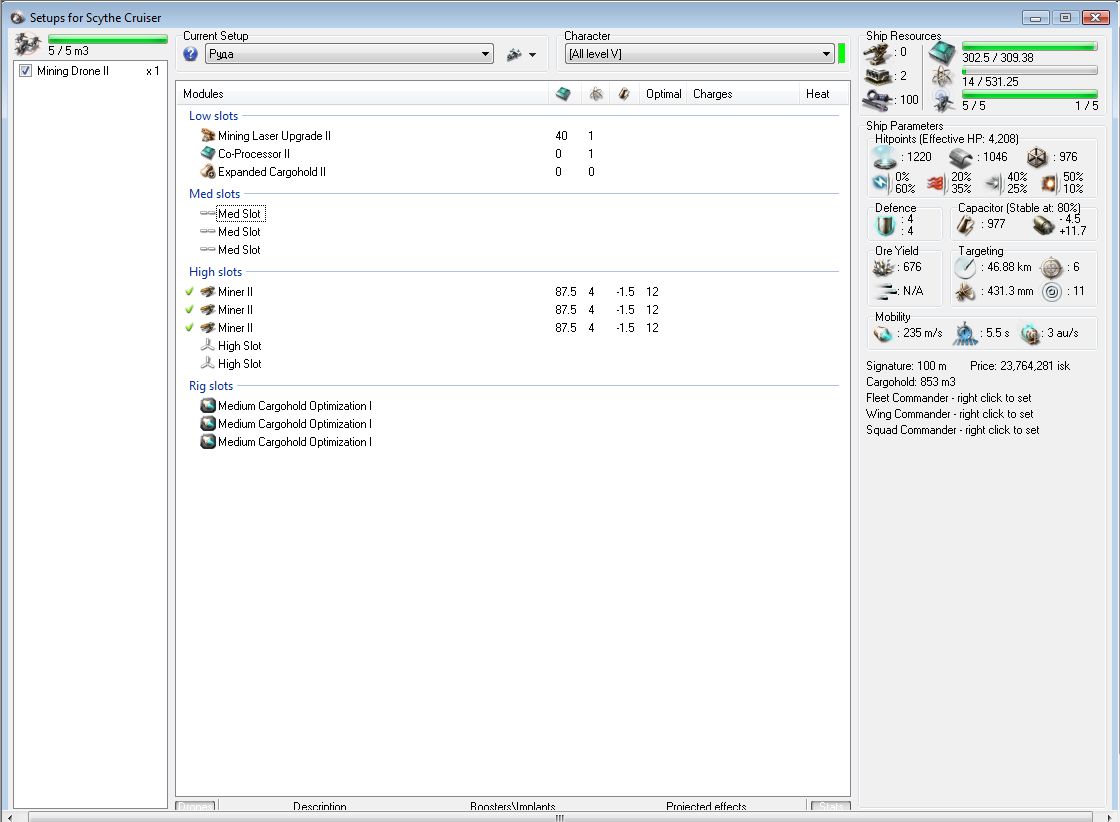Select the second empty Med Slot
This screenshot has height=822, width=1120.
click(x=239, y=231)
